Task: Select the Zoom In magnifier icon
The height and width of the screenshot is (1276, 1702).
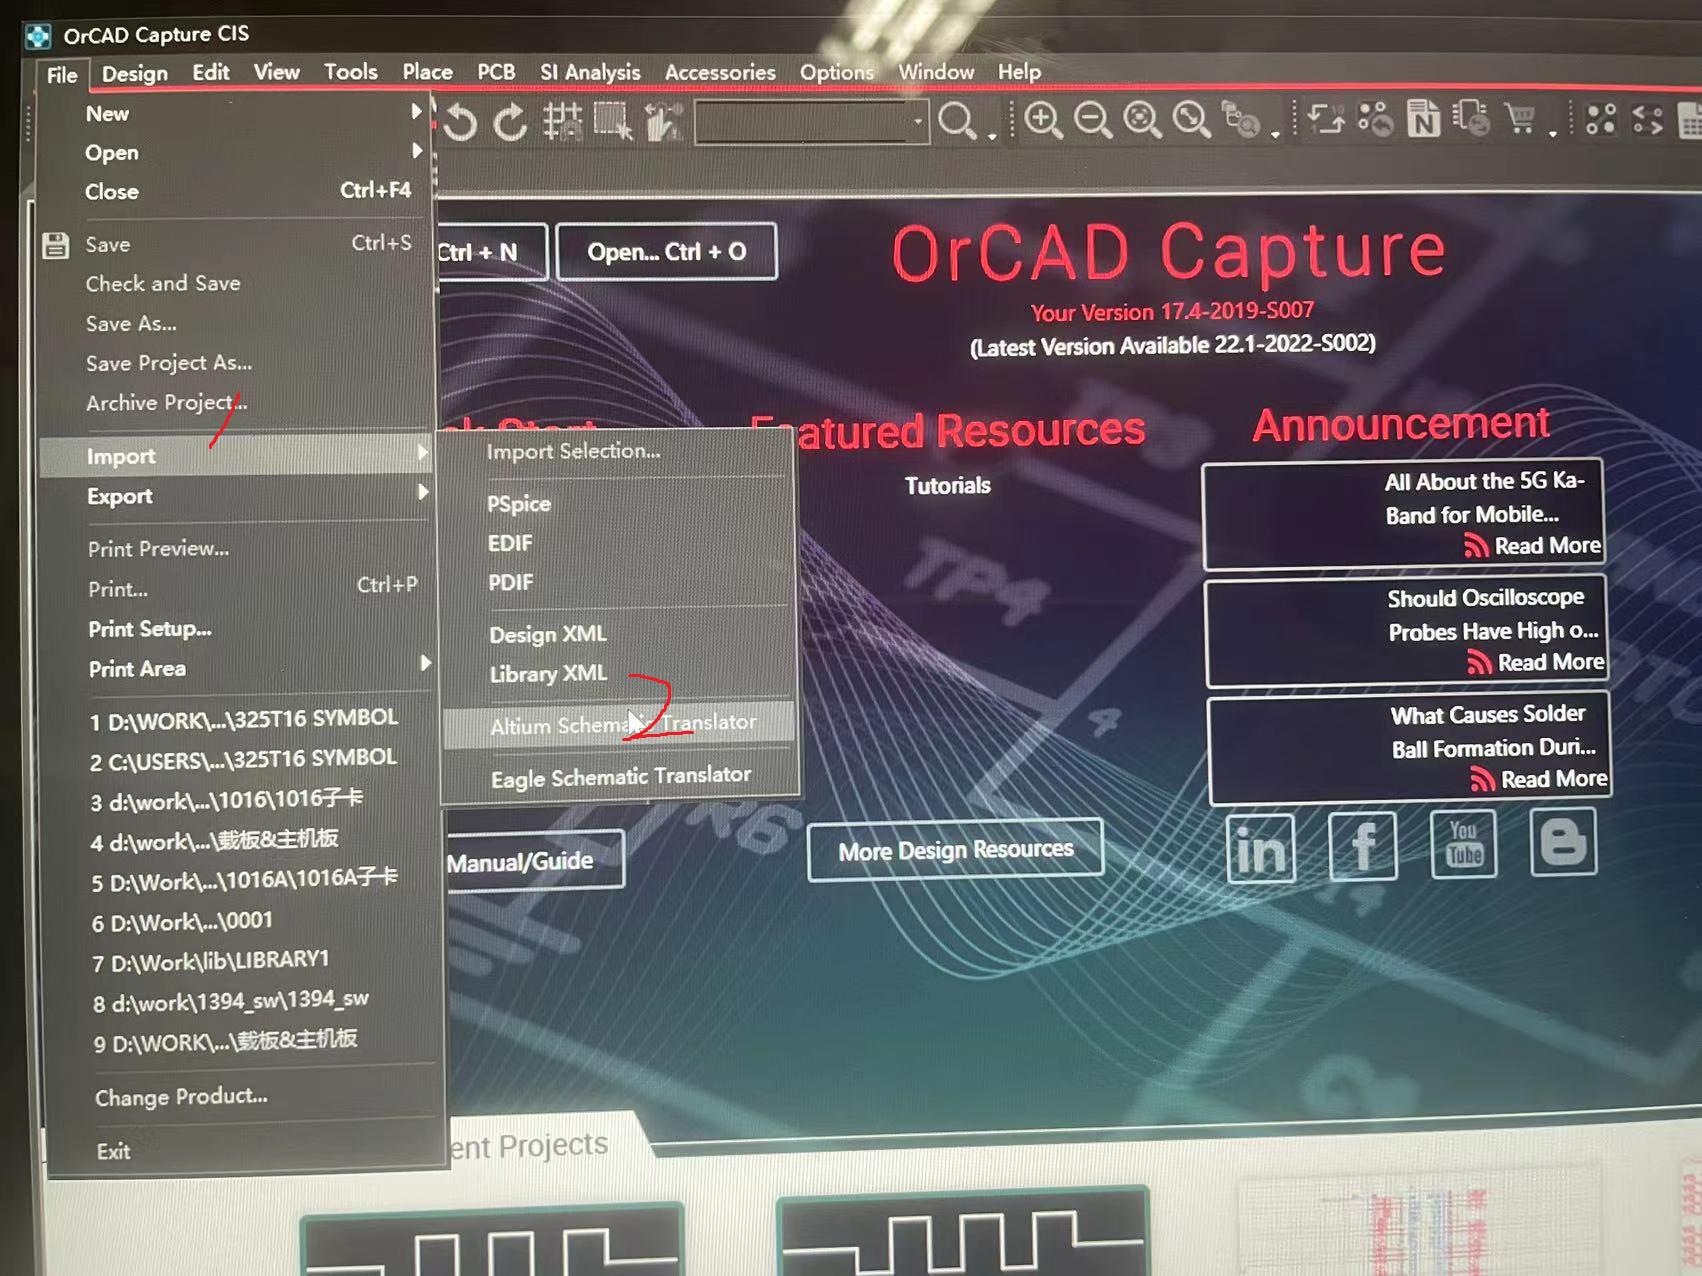Action: [1043, 120]
